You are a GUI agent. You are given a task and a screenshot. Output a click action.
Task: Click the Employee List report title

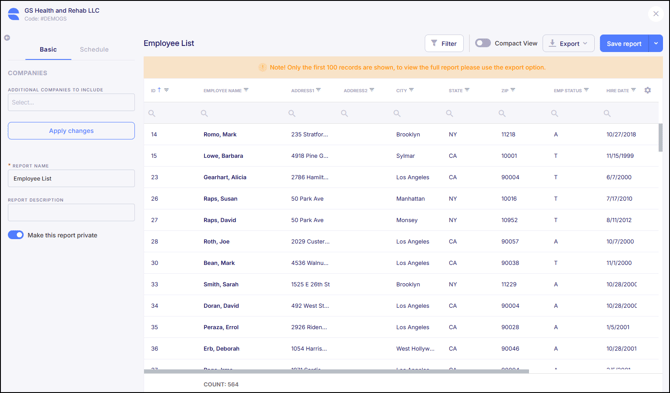click(x=169, y=43)
